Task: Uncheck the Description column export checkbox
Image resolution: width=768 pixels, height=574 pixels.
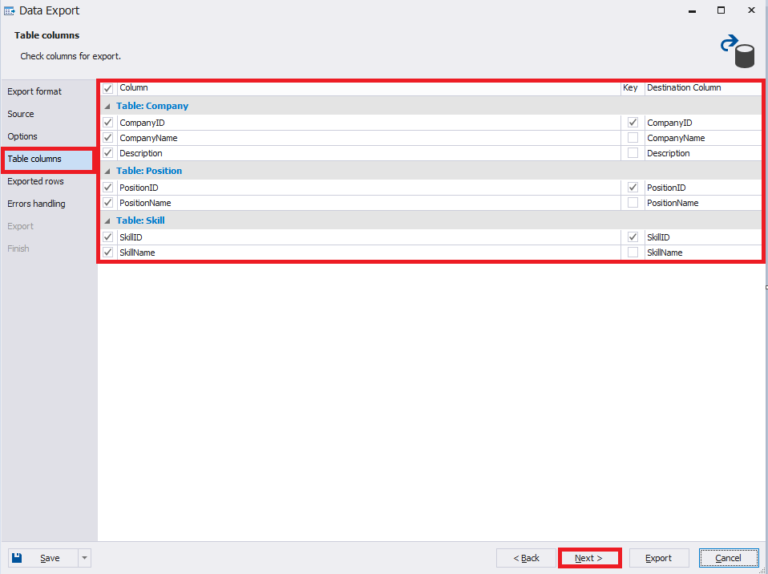Action: tap(108, 153)
